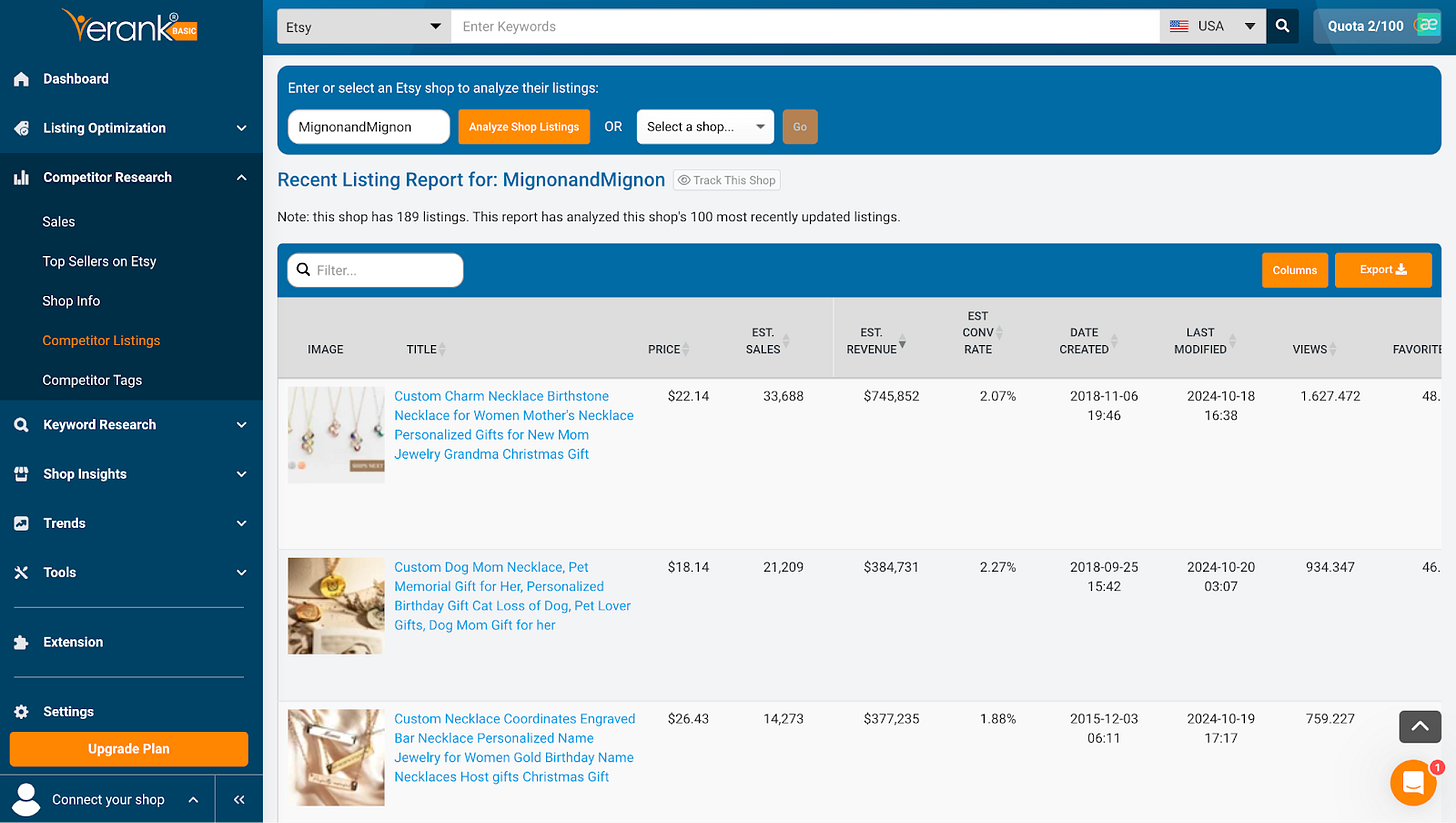Expand Connect your shop chevron
Viewport: 1456px width, 823px height.
(x=193, y=800)
